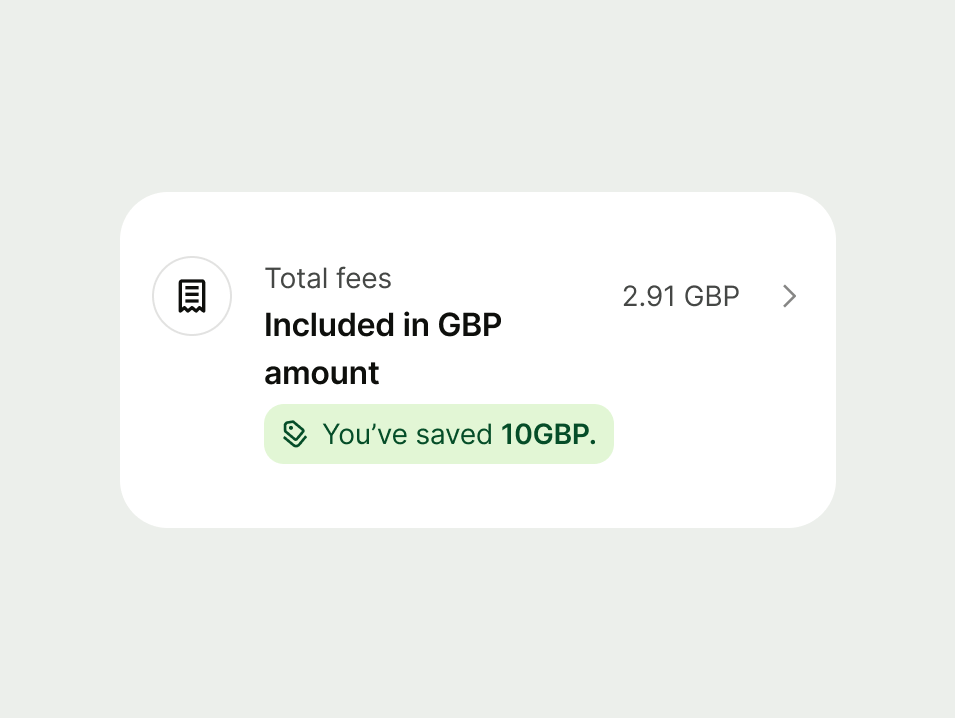Screen dimensions: 955x718
Task: Click the 2.91 GBP fee amount
Action: [680, 296]
